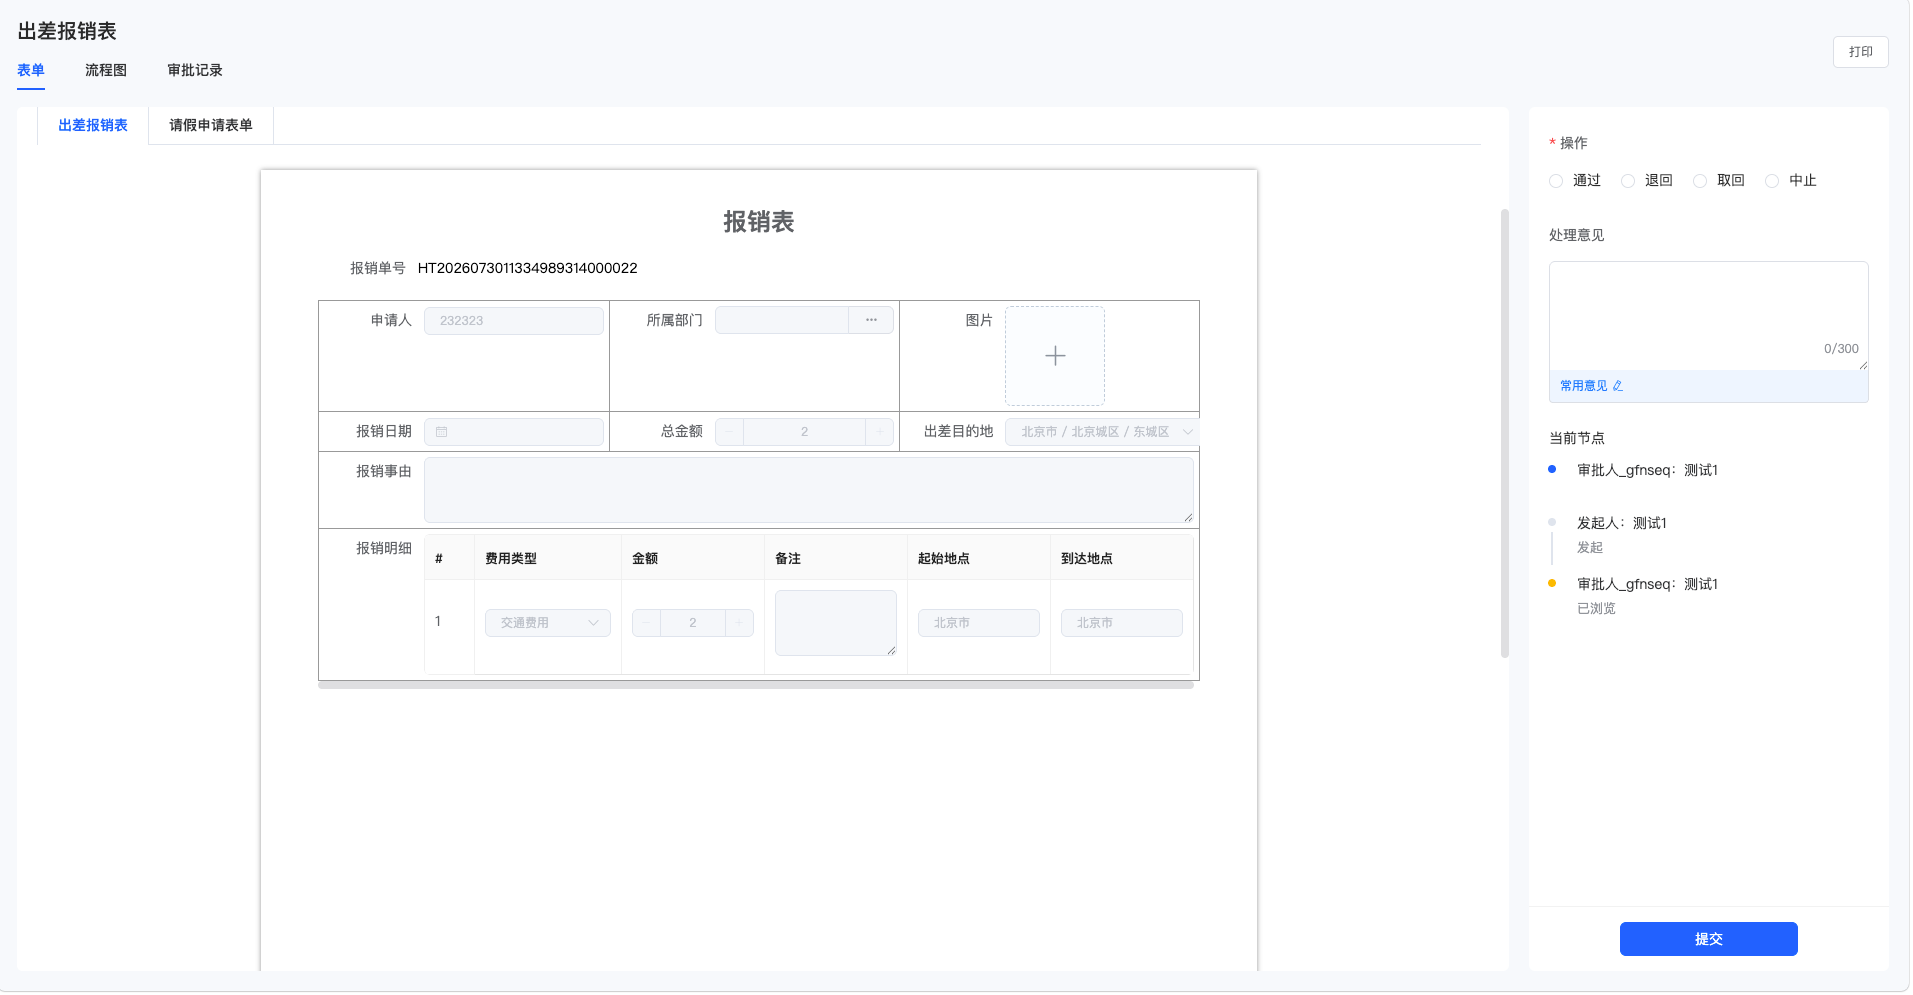
Task: Increase 总金额 with the plus button
Action: 879,432
